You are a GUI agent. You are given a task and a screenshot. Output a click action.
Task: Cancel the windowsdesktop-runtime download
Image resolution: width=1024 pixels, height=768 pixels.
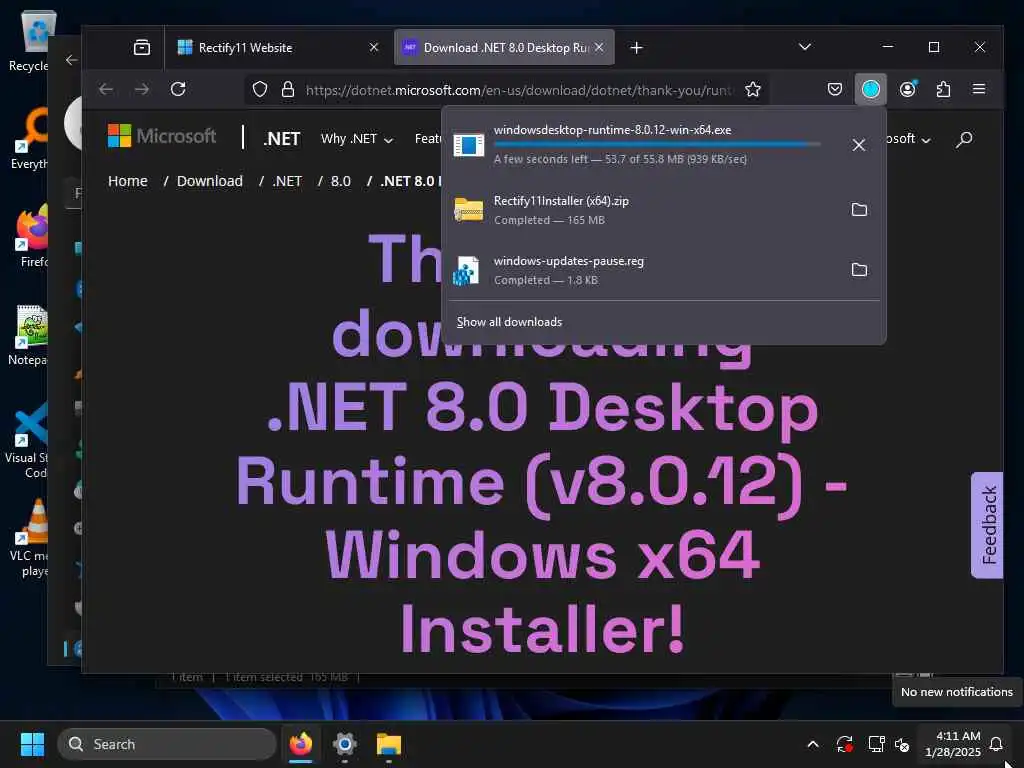pyautogui.click(x=859, y=145)
